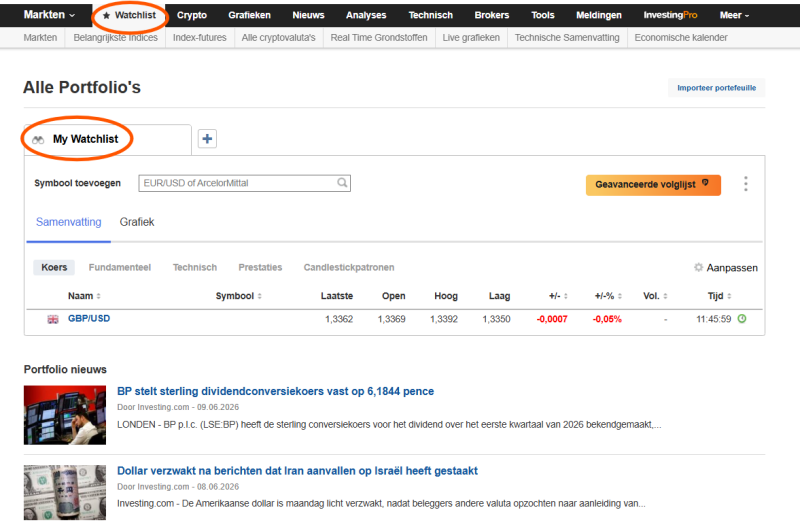
Task: Sort table by +/- column
Action: click(x=558, y=296)
